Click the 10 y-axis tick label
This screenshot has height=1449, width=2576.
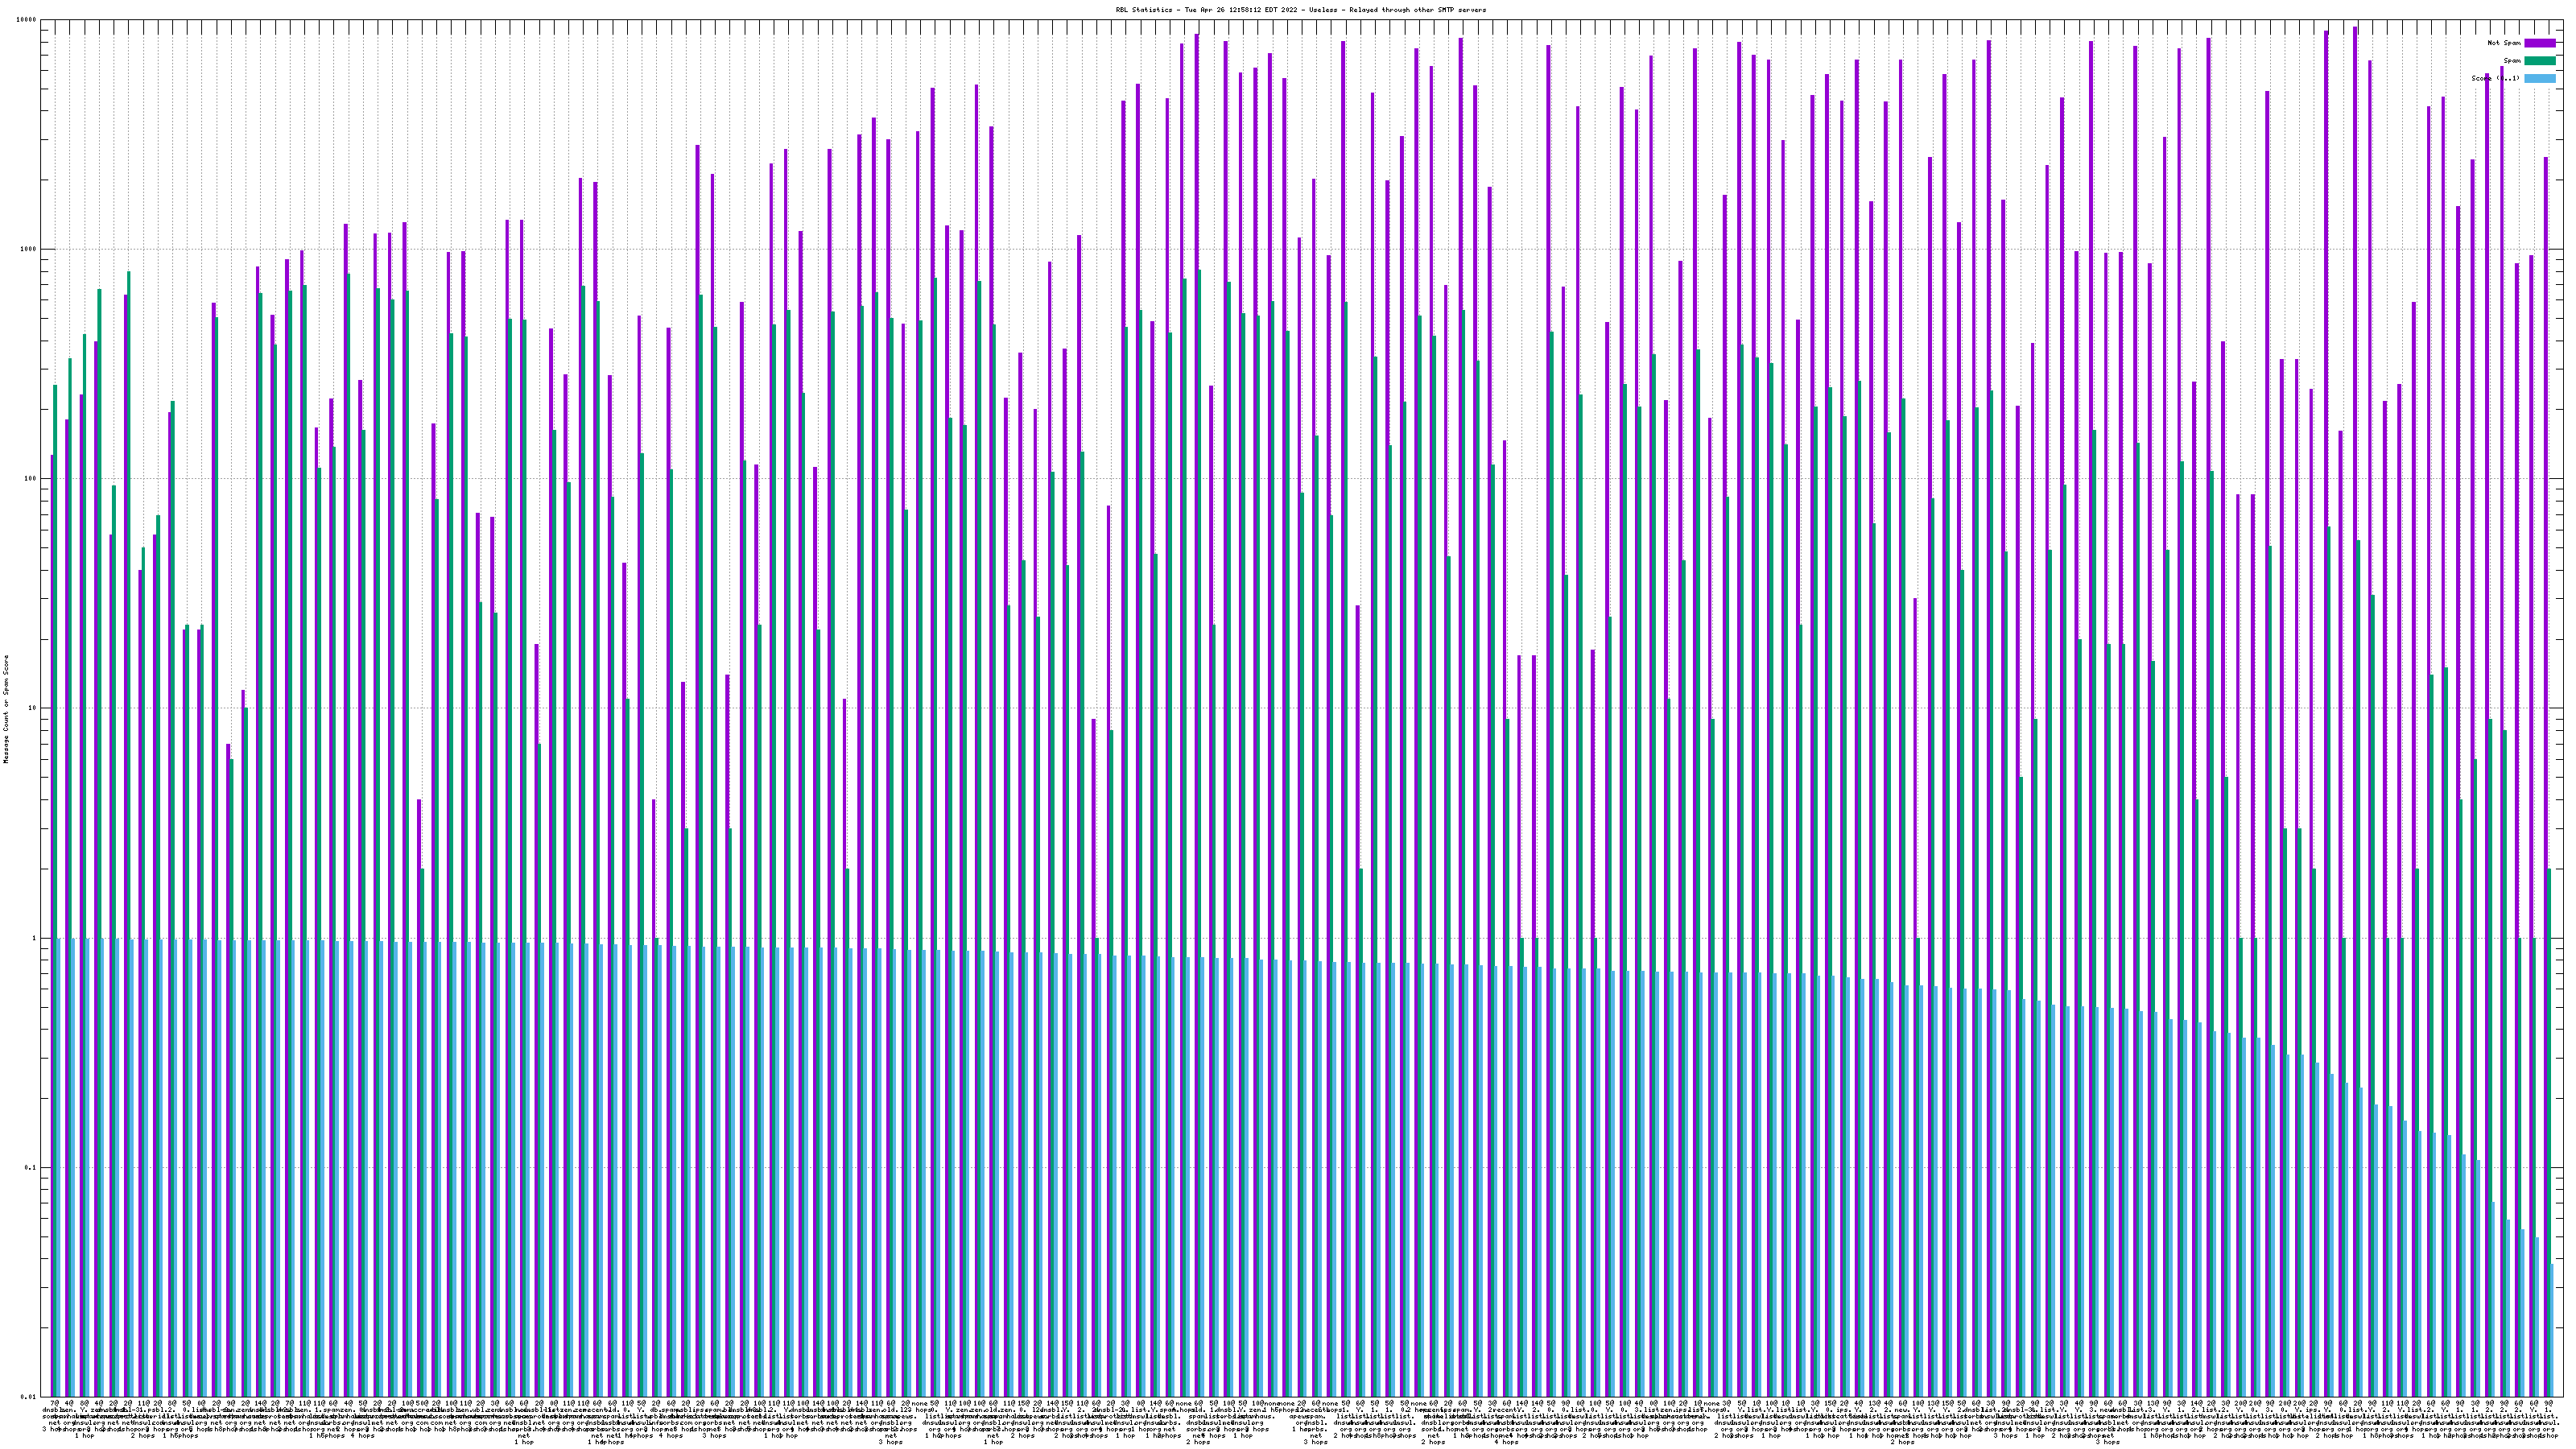33,709
